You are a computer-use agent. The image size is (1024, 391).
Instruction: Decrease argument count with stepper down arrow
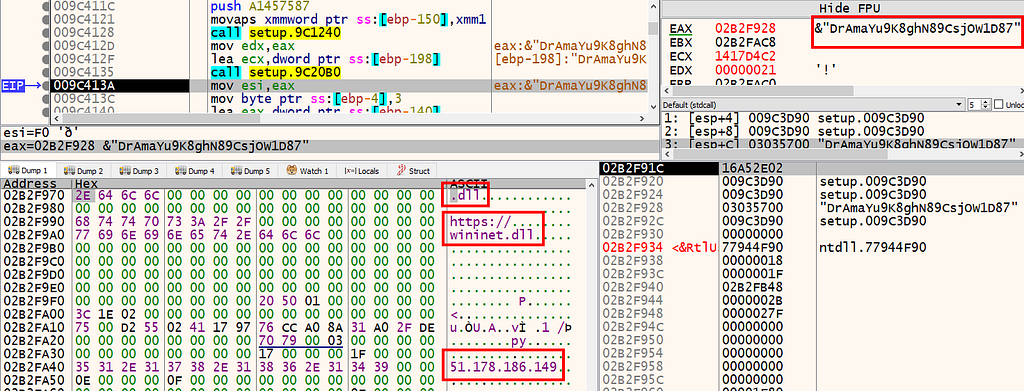click(985, 107)
